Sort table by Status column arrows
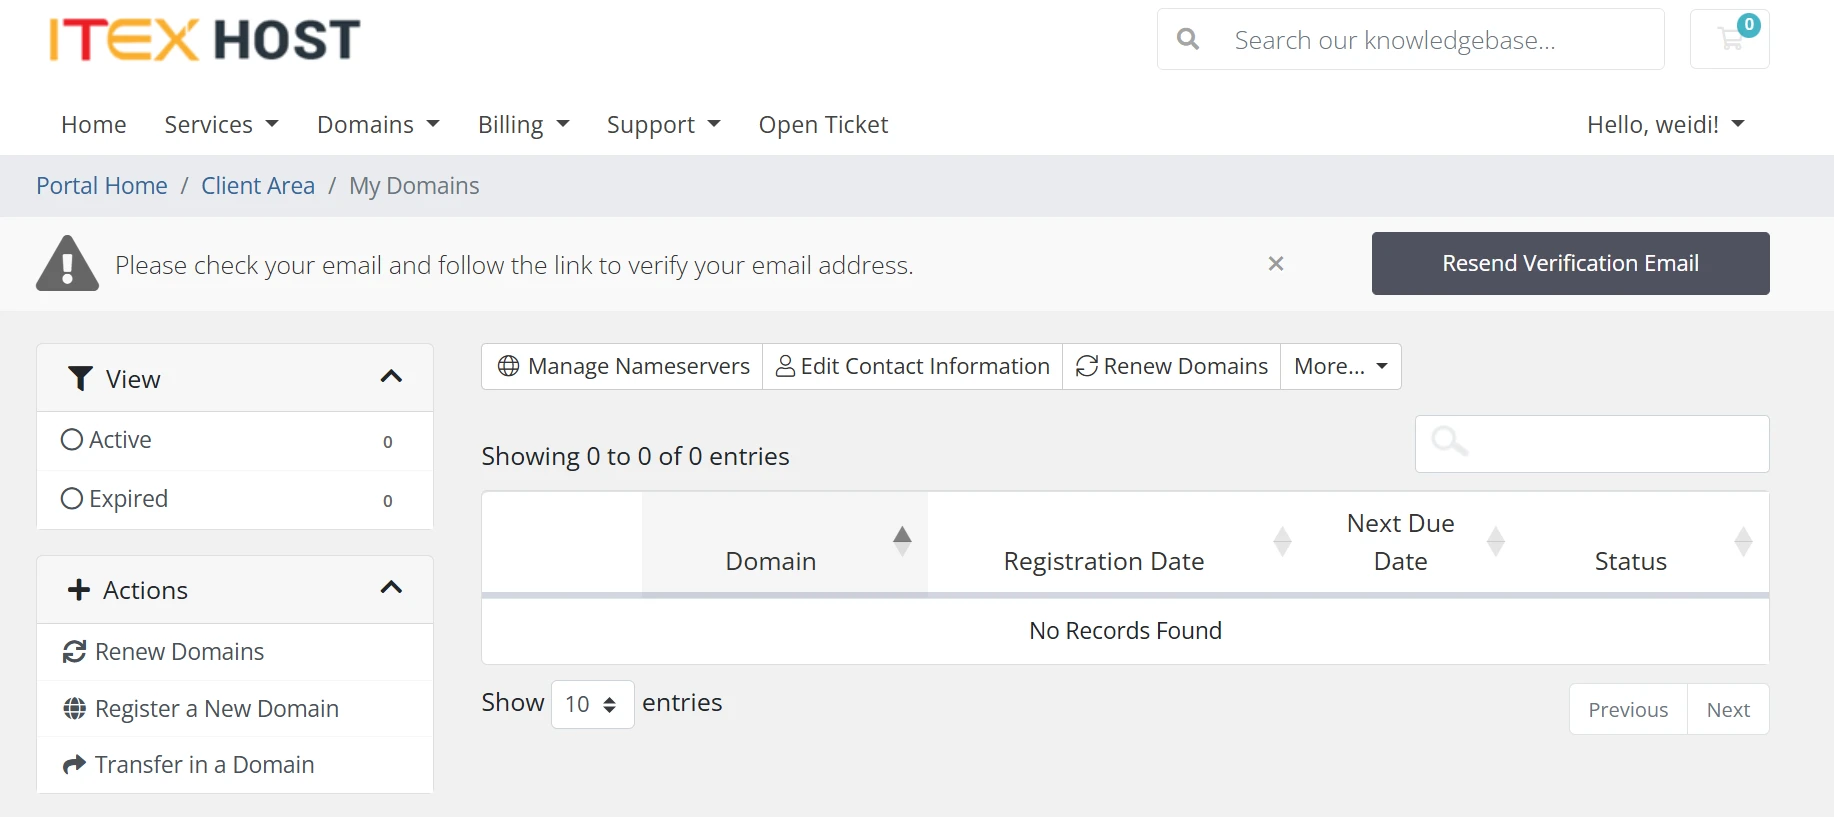The height and width of the screenshot is (817, 1834). point(1743,541)
